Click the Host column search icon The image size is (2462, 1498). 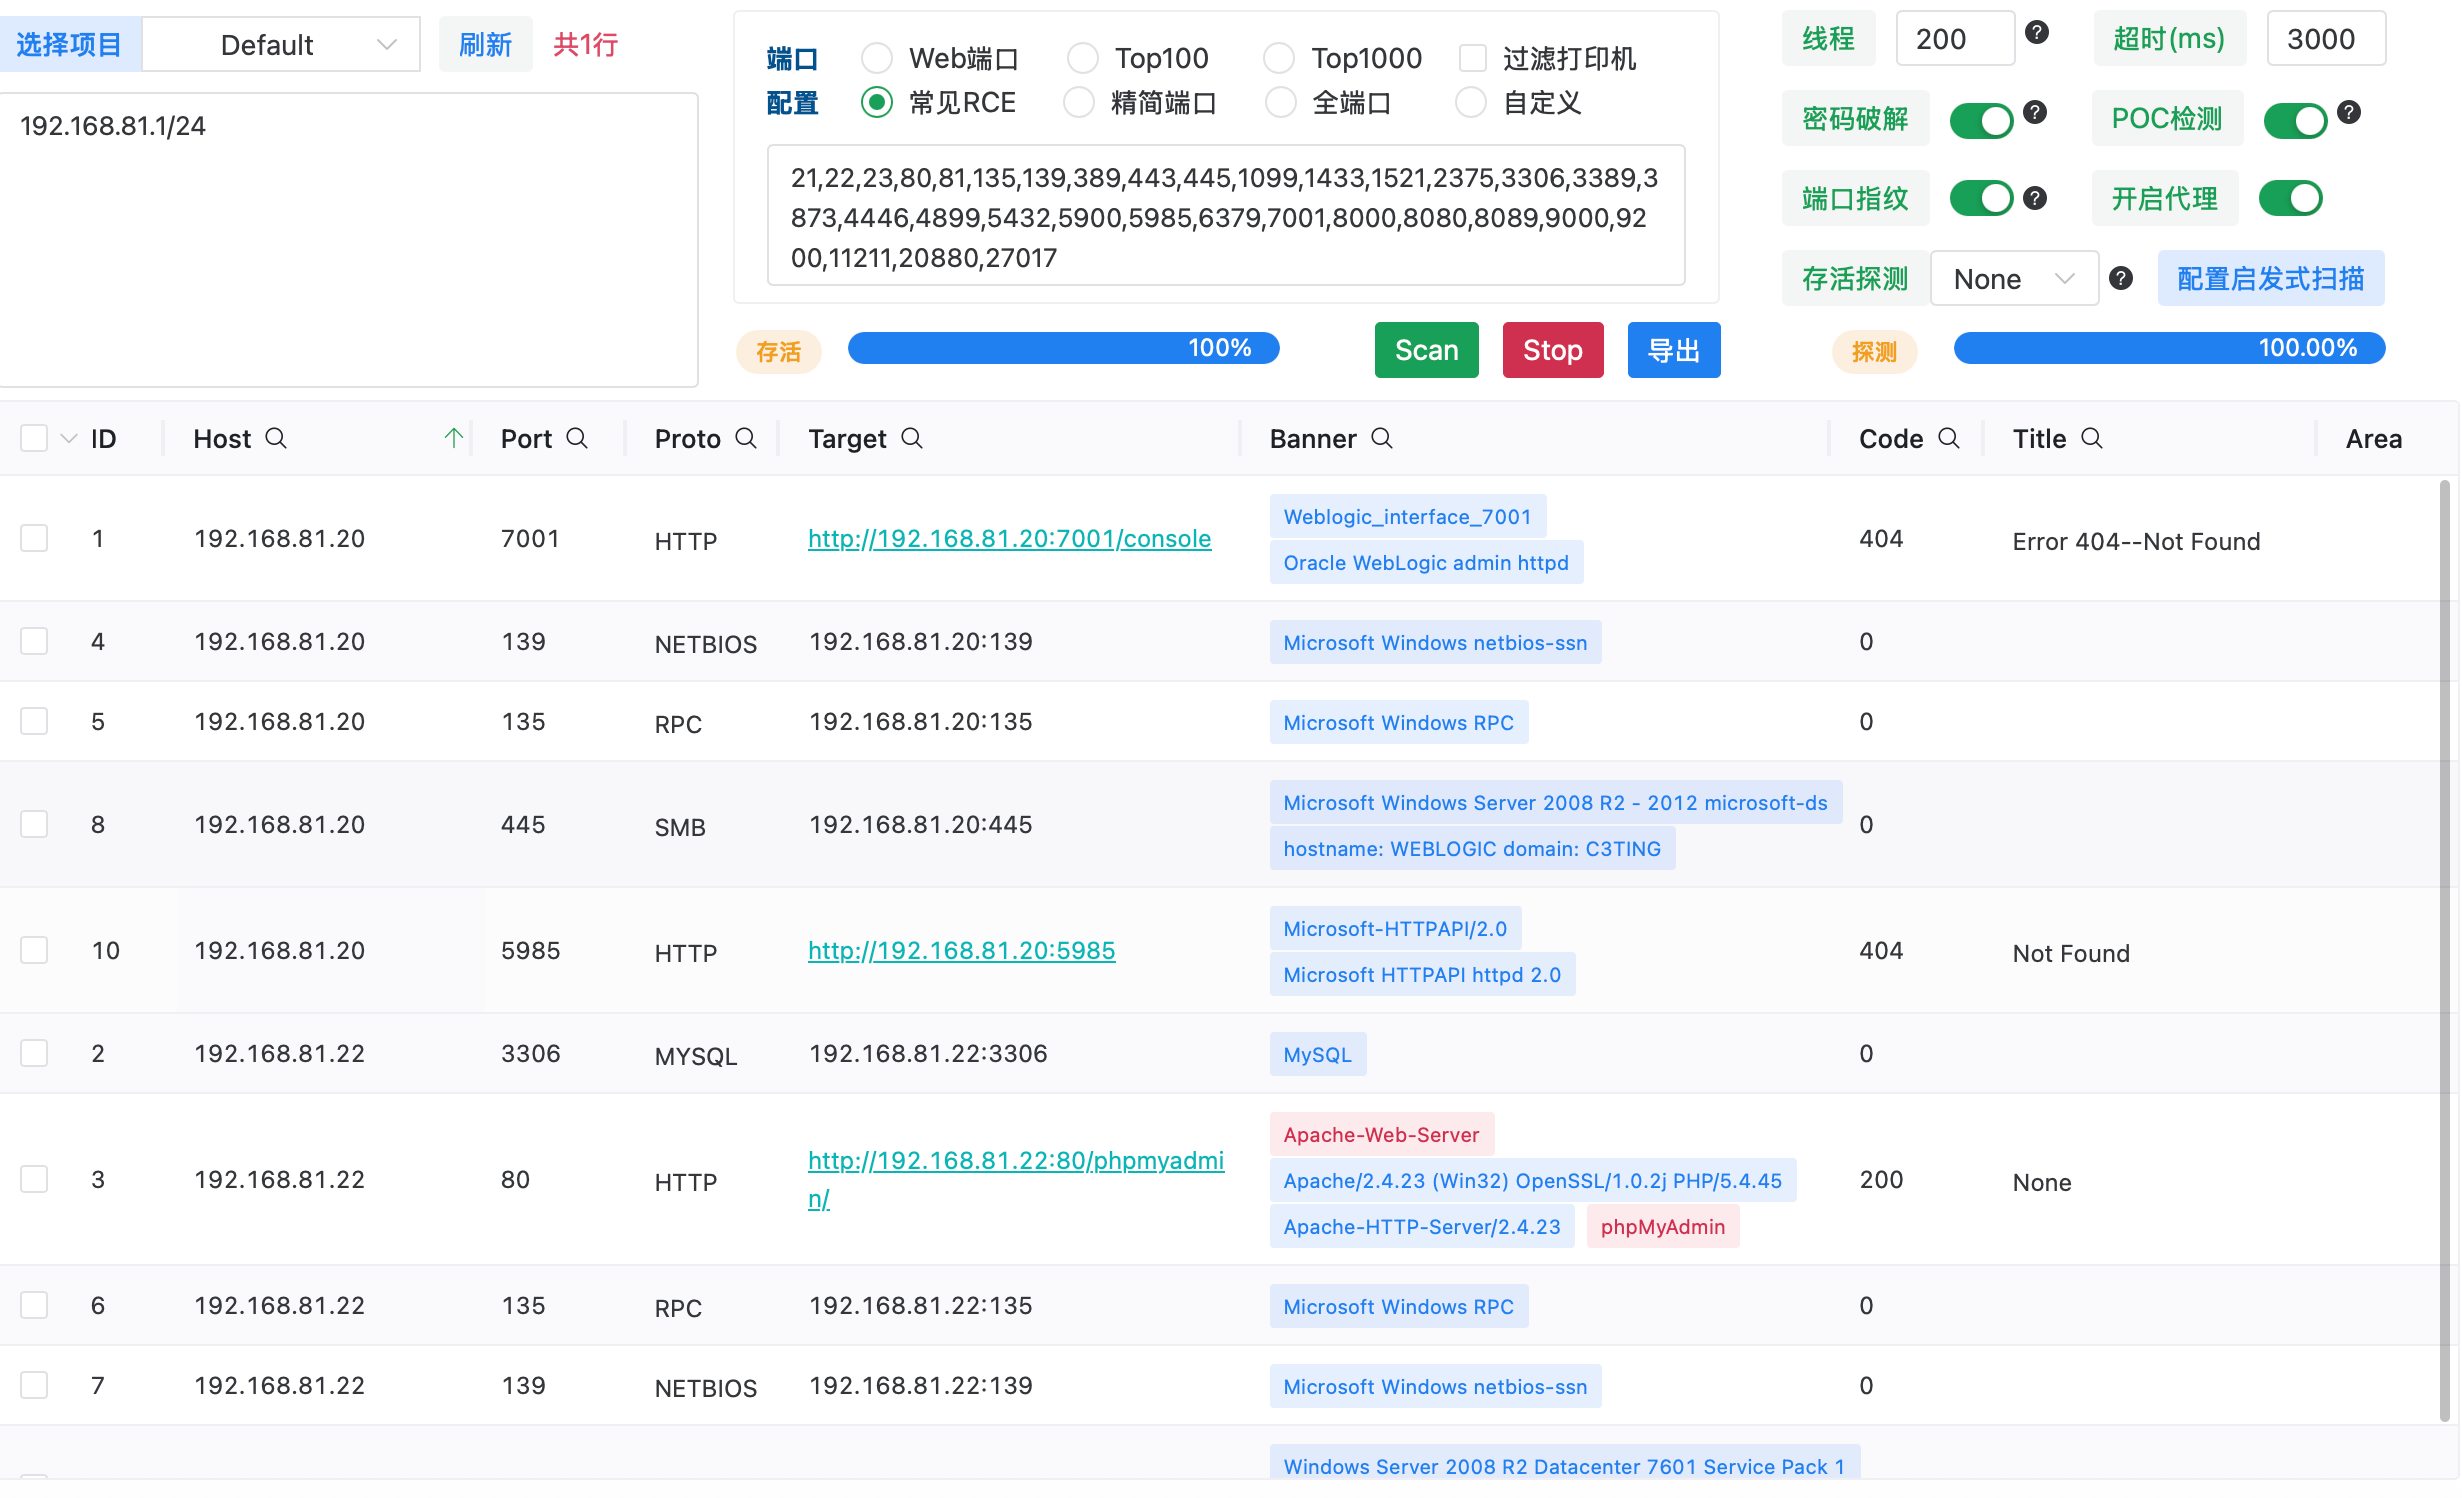(x=276, y=439)
